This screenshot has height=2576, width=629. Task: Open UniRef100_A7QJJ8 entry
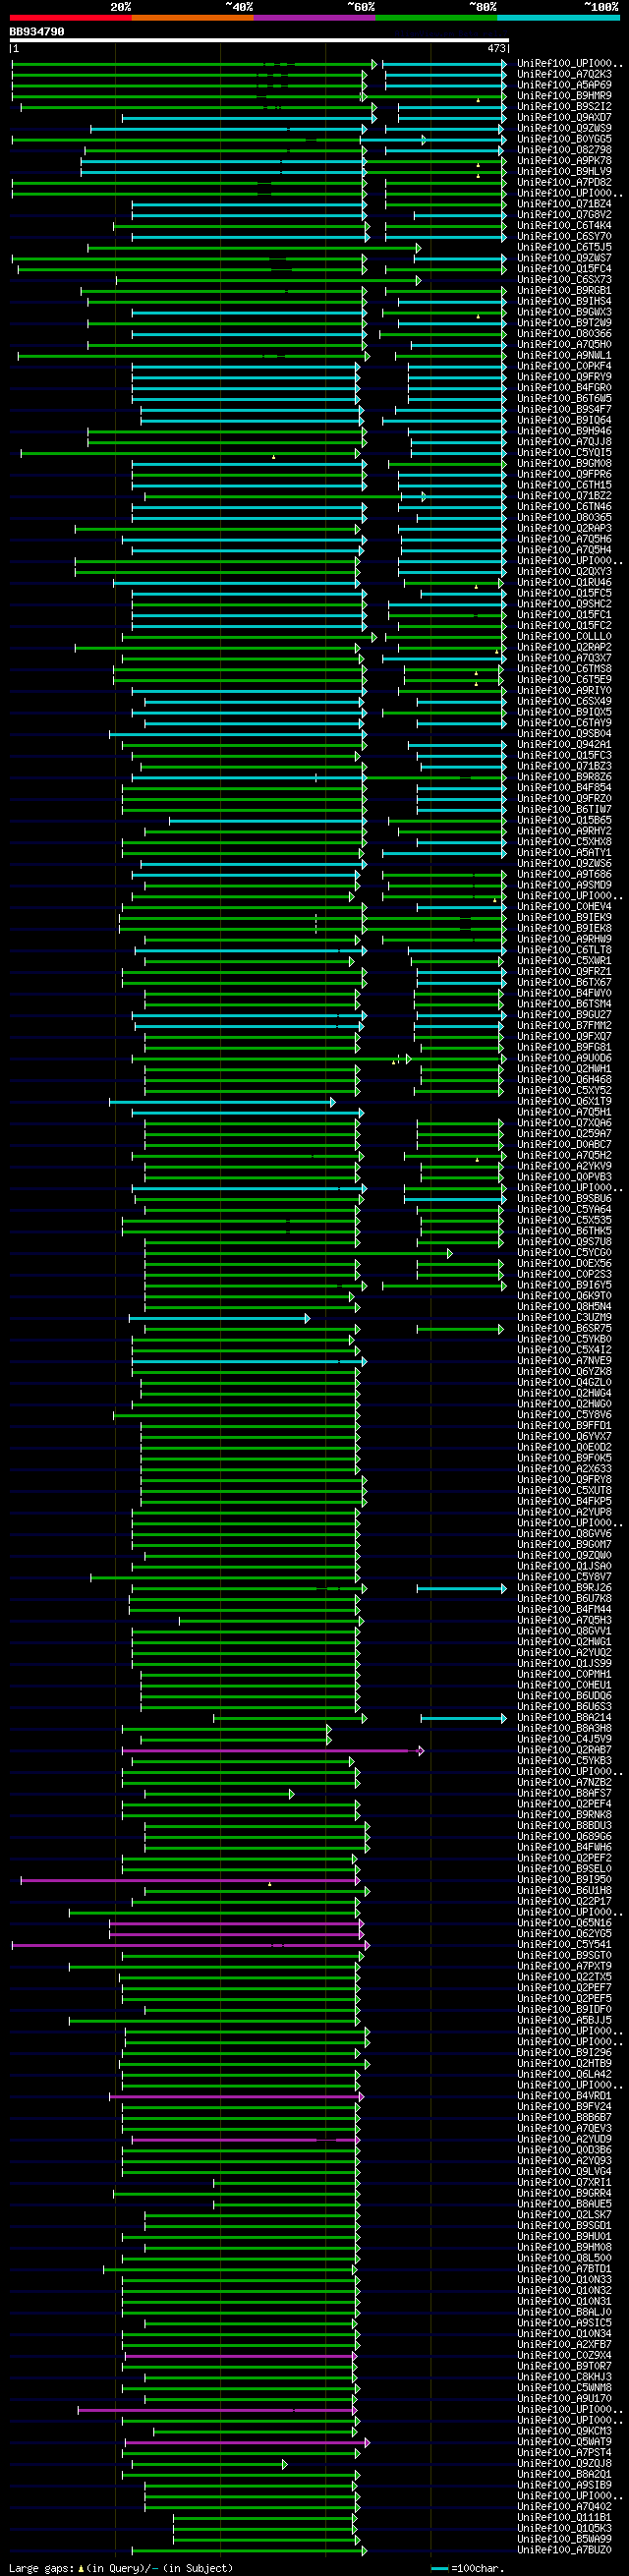564,442
